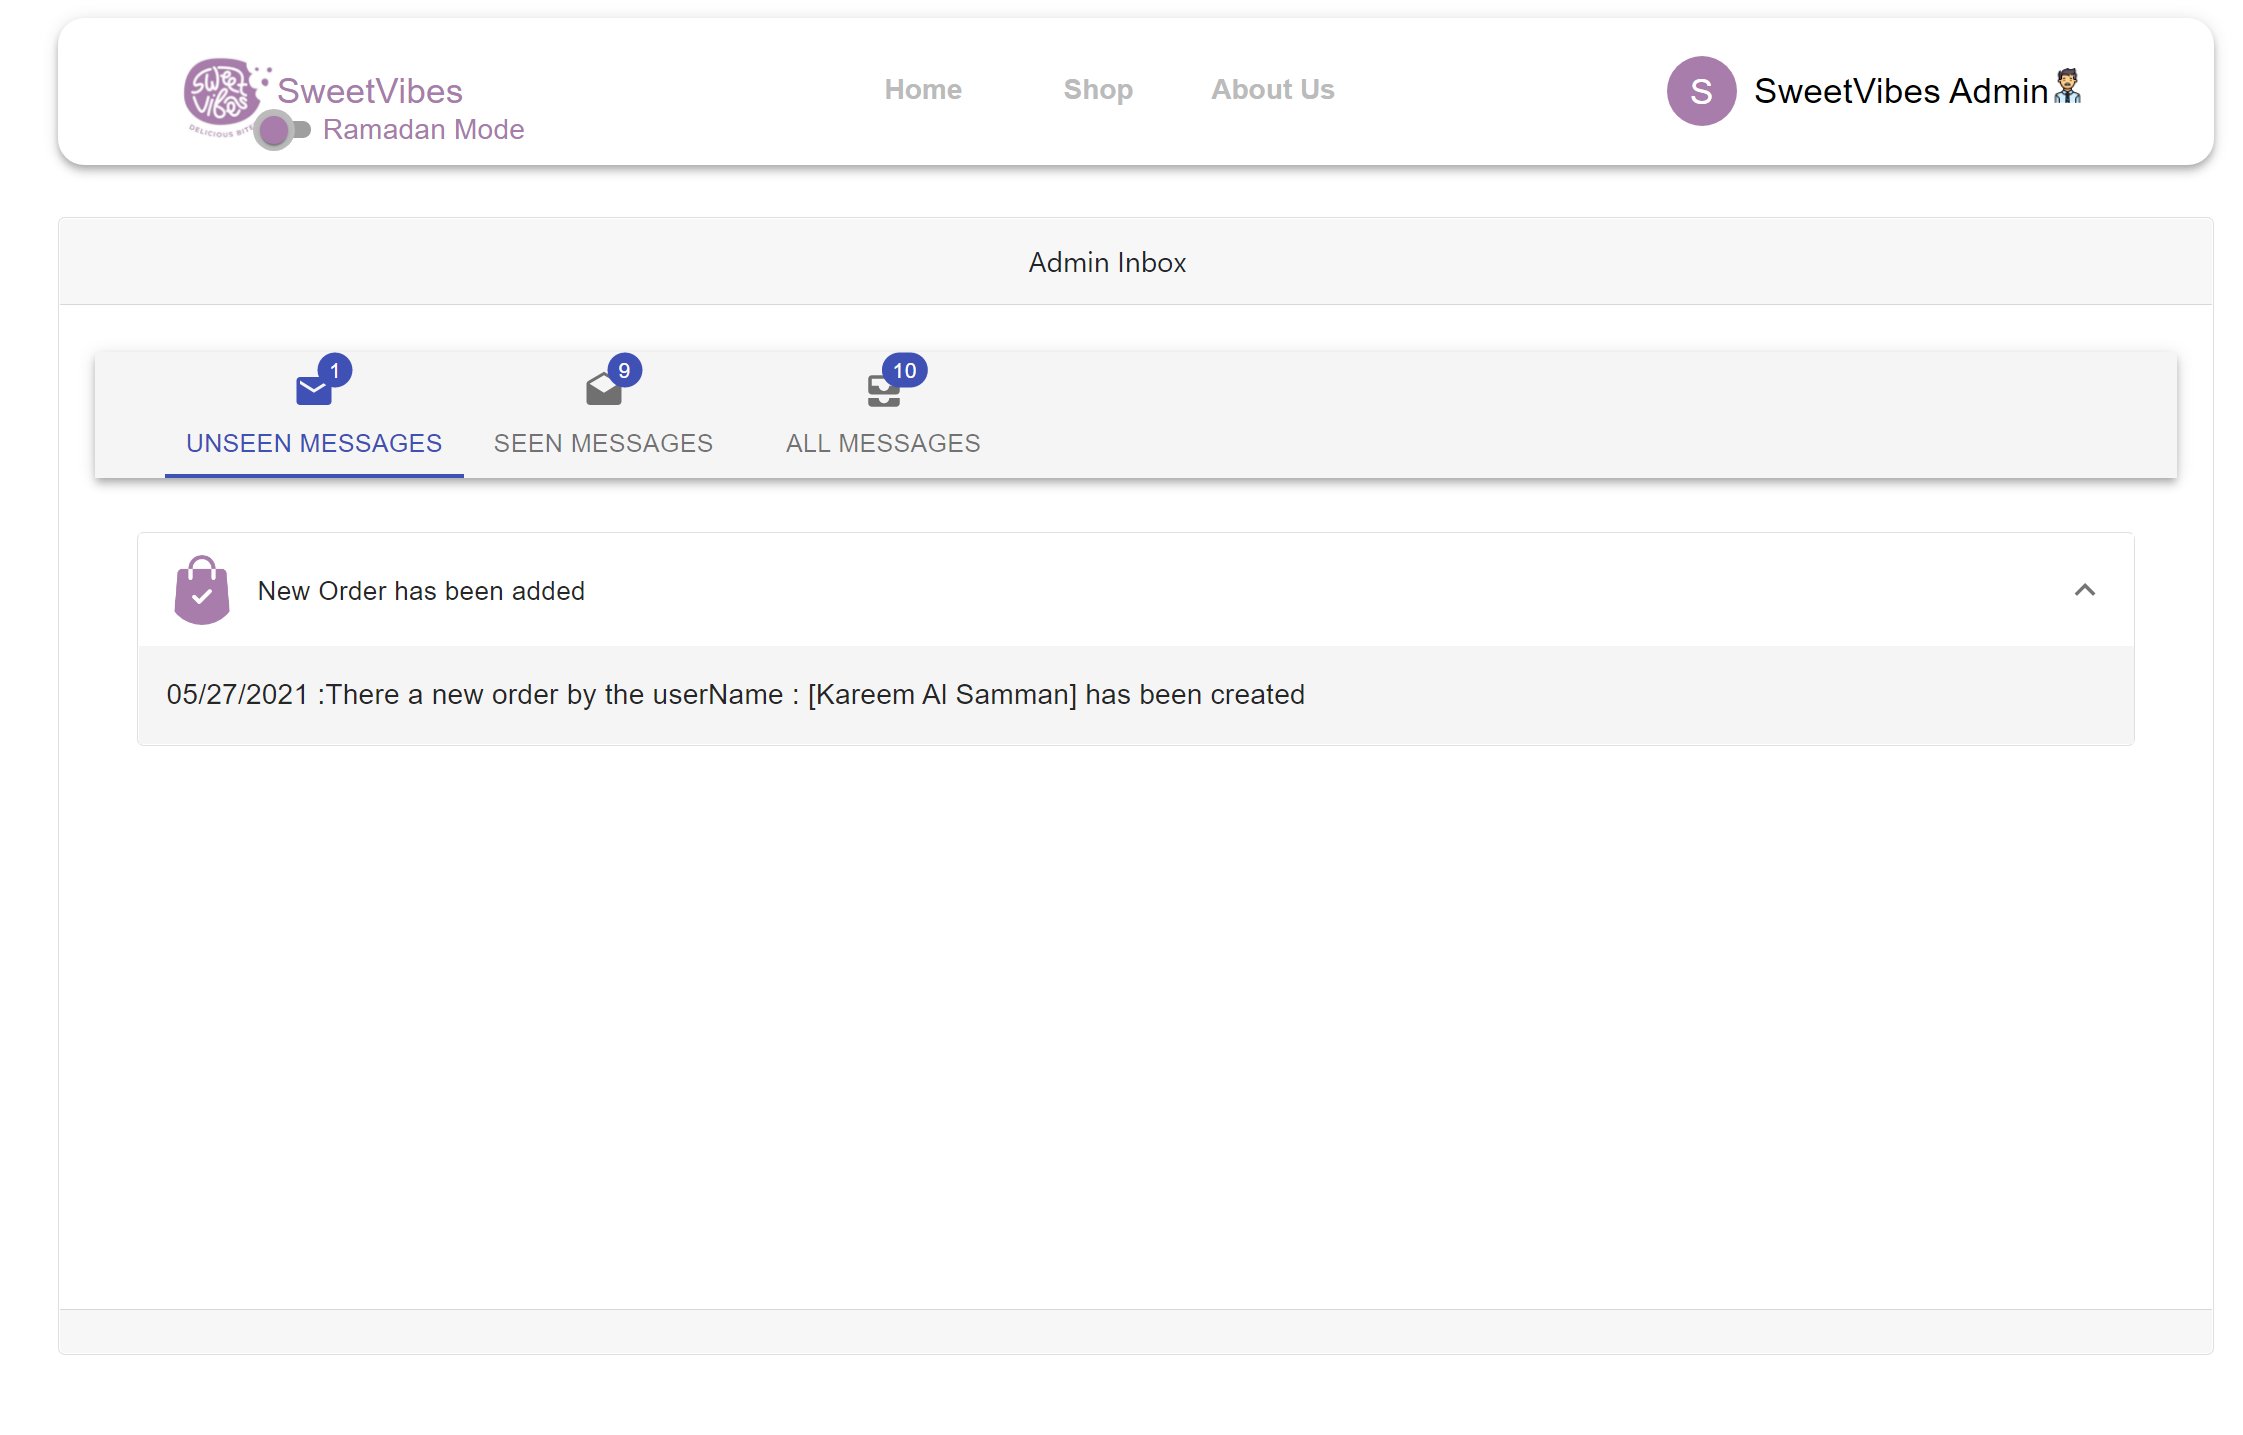
Task: Open the About Us page
Action: pos(1272,89)
